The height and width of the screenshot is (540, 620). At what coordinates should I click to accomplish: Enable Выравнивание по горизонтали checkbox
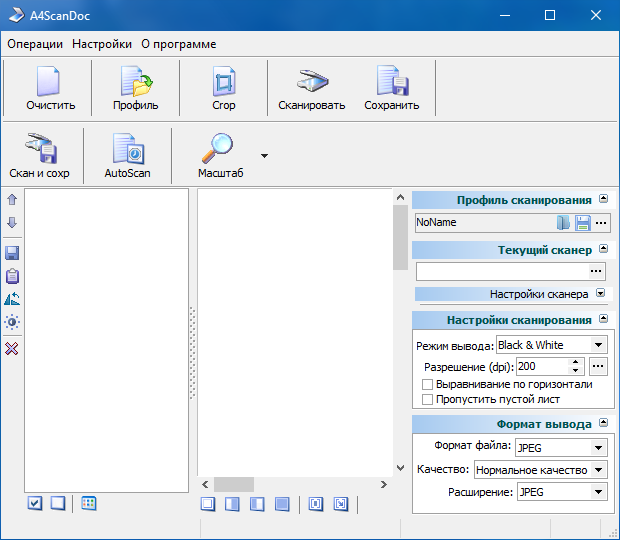click(427, 384)
